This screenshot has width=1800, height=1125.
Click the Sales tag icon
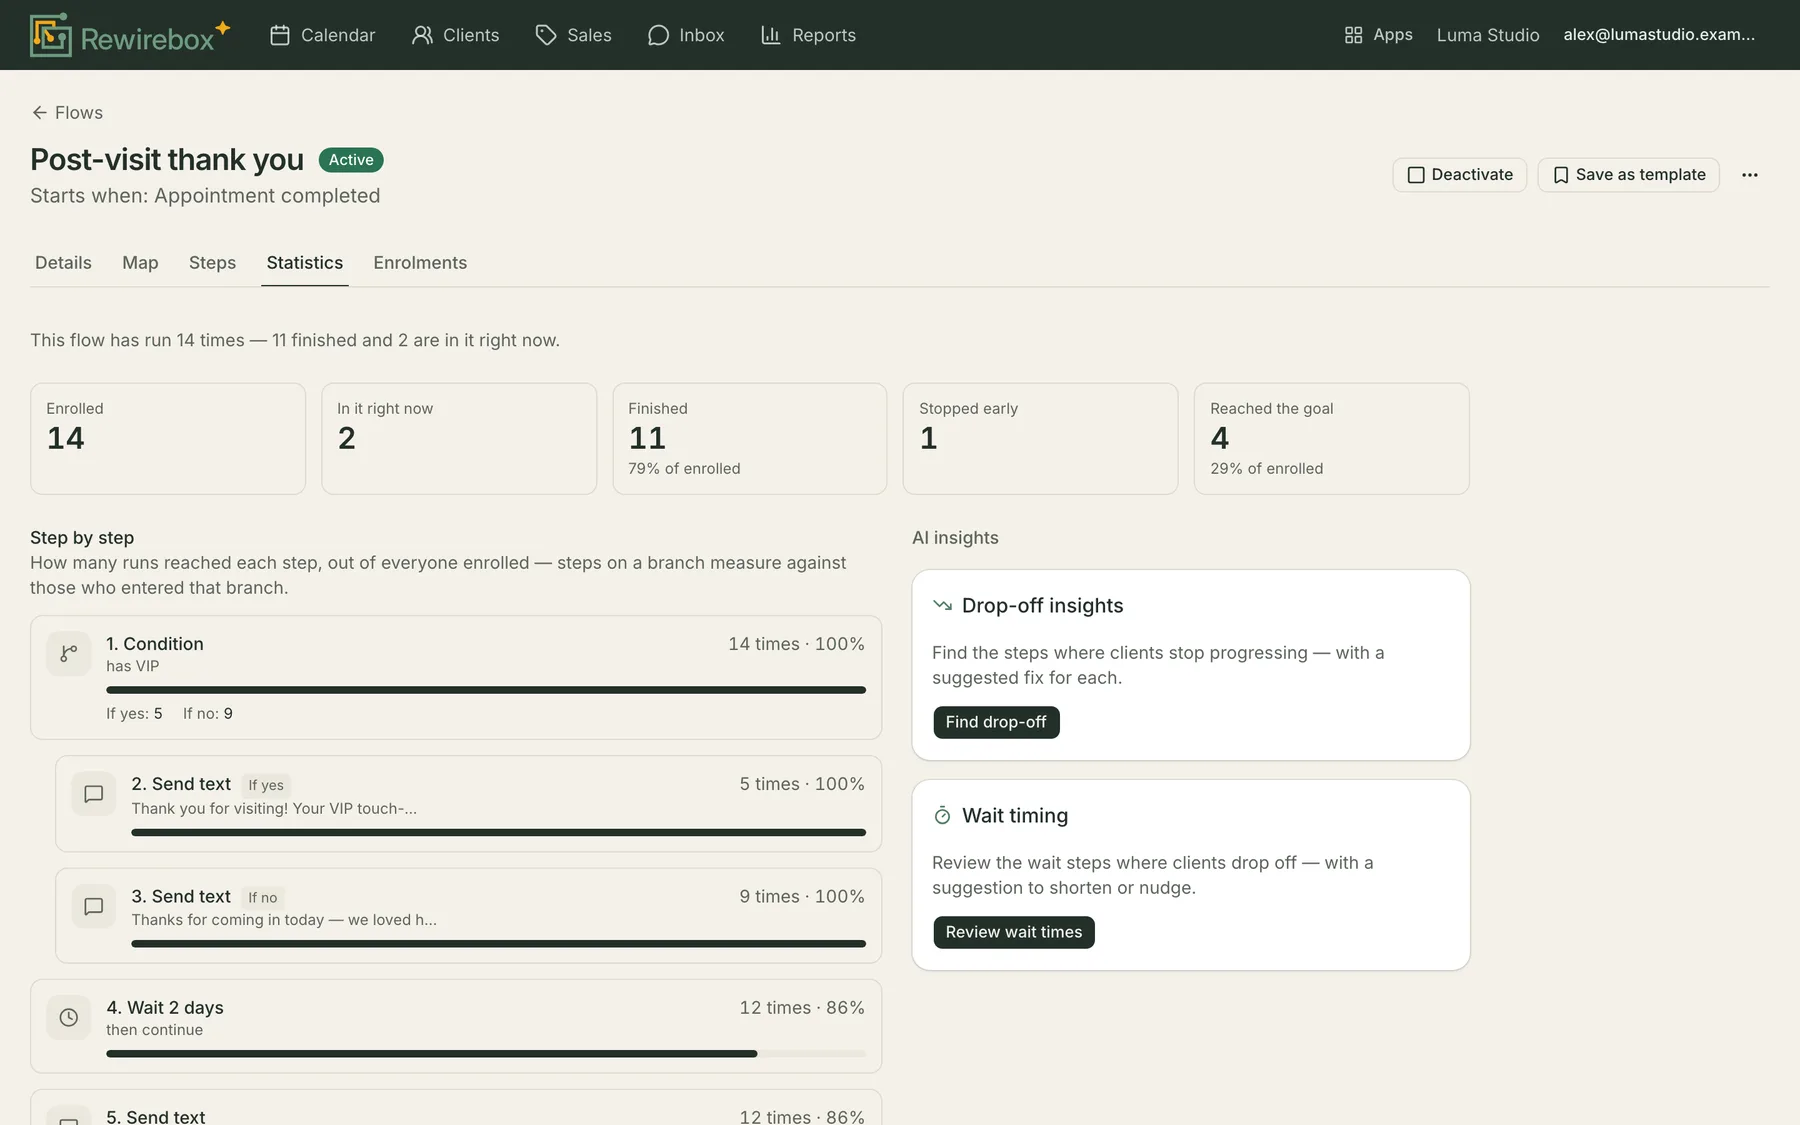pos(546,35)
